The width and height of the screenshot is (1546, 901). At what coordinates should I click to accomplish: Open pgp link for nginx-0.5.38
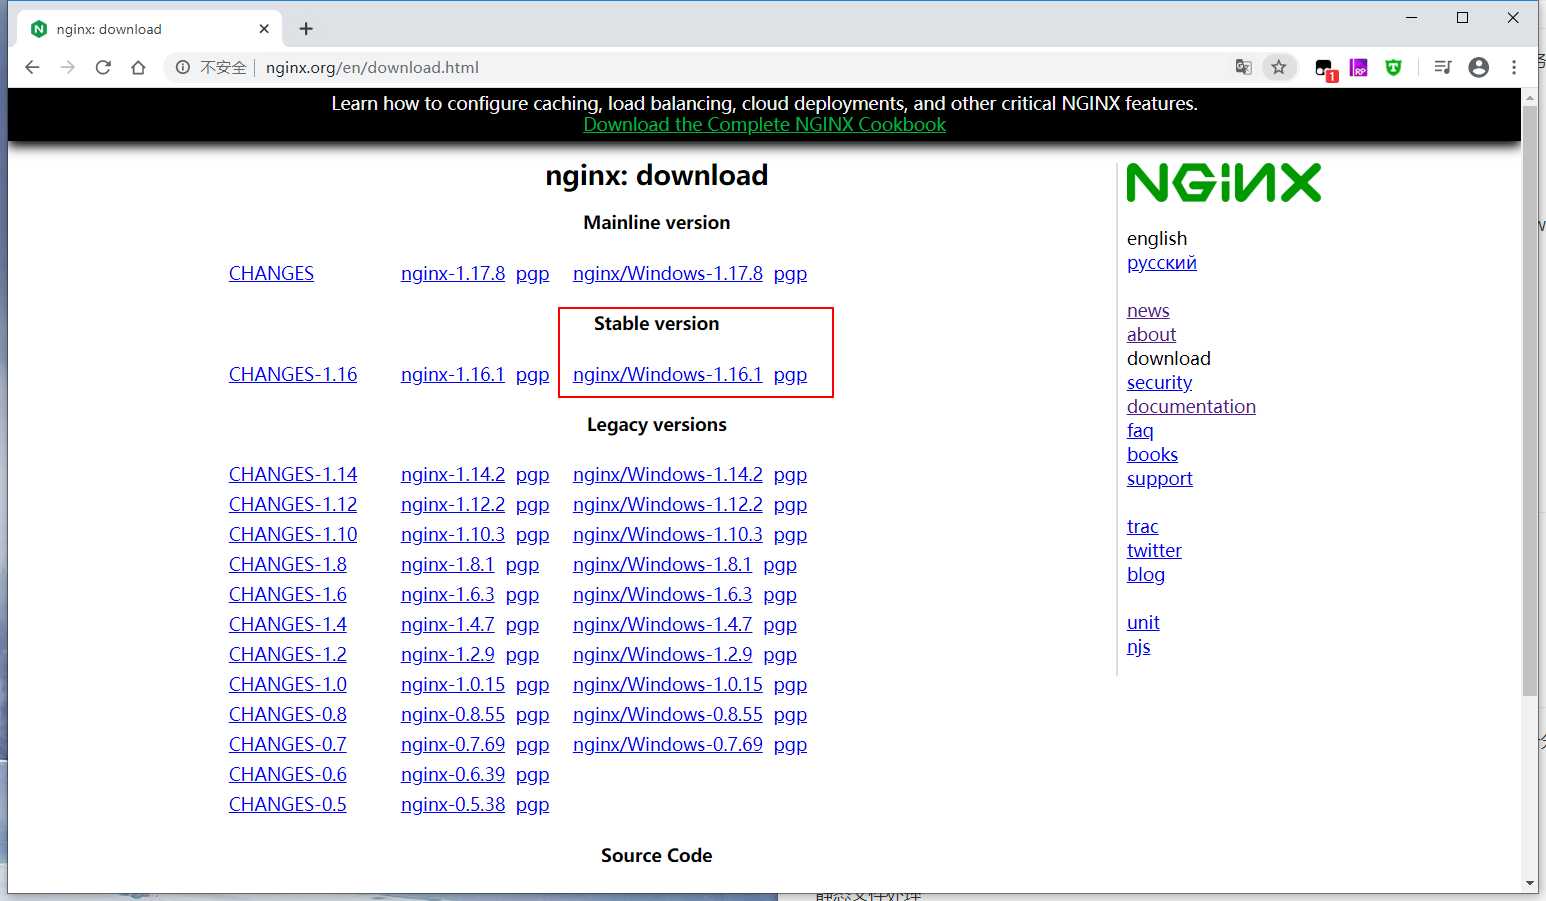click(532, 805)
